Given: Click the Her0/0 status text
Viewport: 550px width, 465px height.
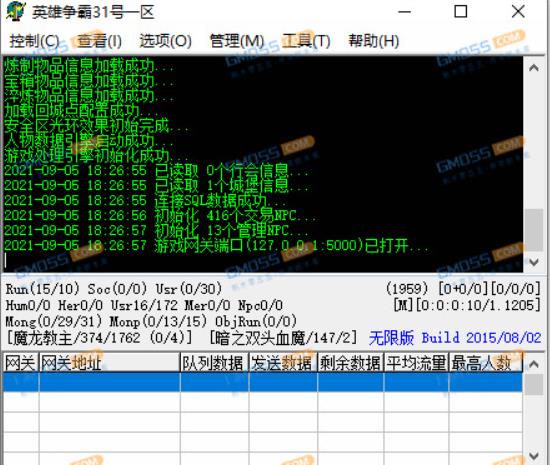Looking at the screenshot, I should coord(80,305).
